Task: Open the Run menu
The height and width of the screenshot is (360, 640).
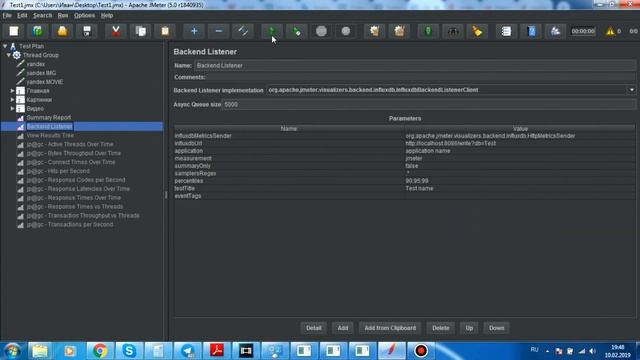Action: pos(63,16)
